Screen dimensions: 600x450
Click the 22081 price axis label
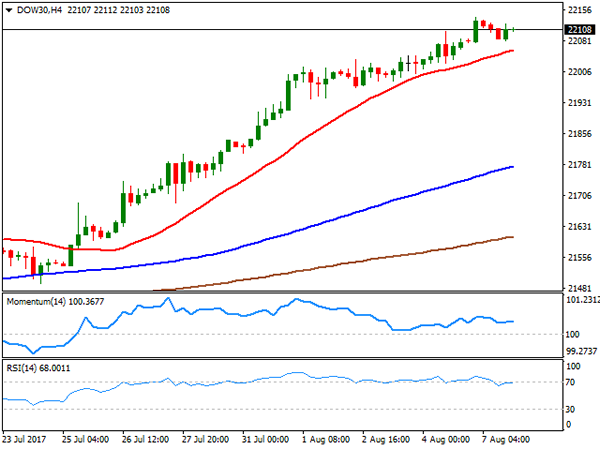(579, 41)
